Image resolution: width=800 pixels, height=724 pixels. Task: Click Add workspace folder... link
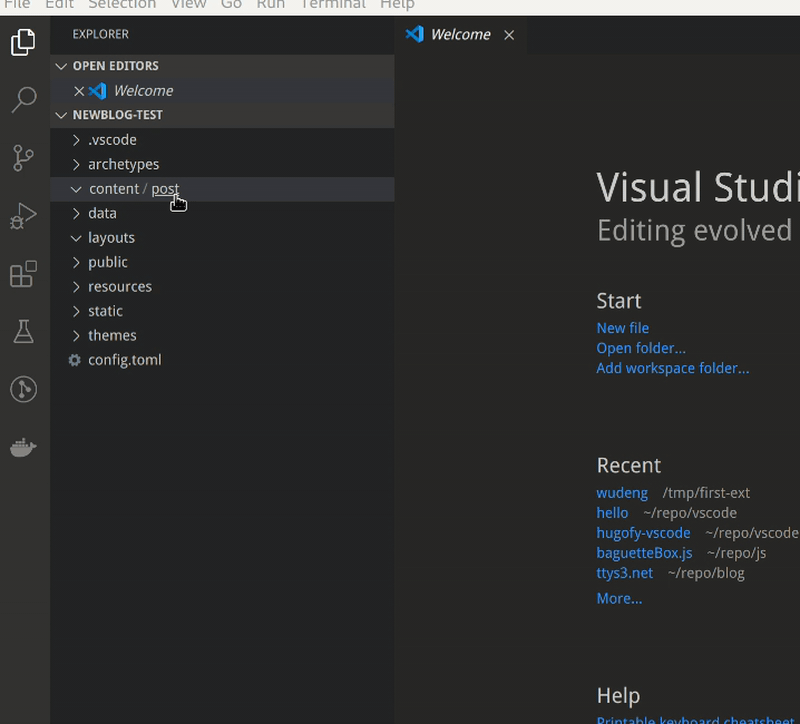pyautogui.click(x=672, y=368)
